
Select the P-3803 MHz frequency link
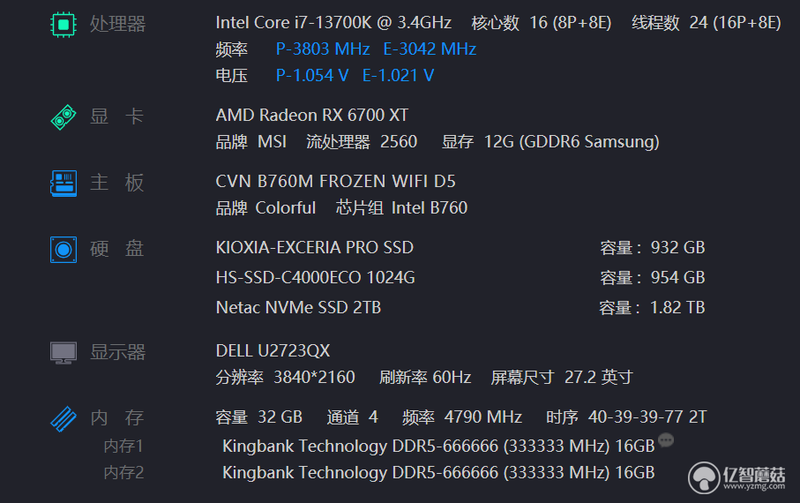[x=322, y=49]
